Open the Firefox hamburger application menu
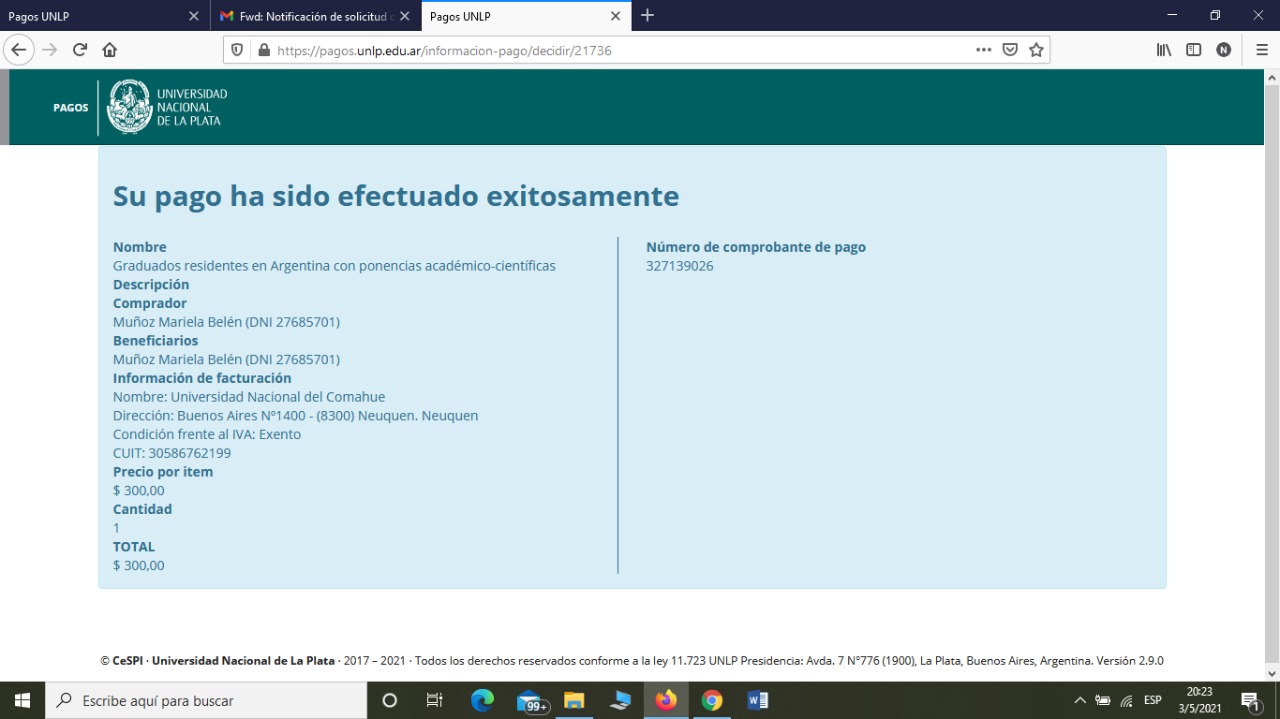The image size is (1280, 719). coord(1262,50)
